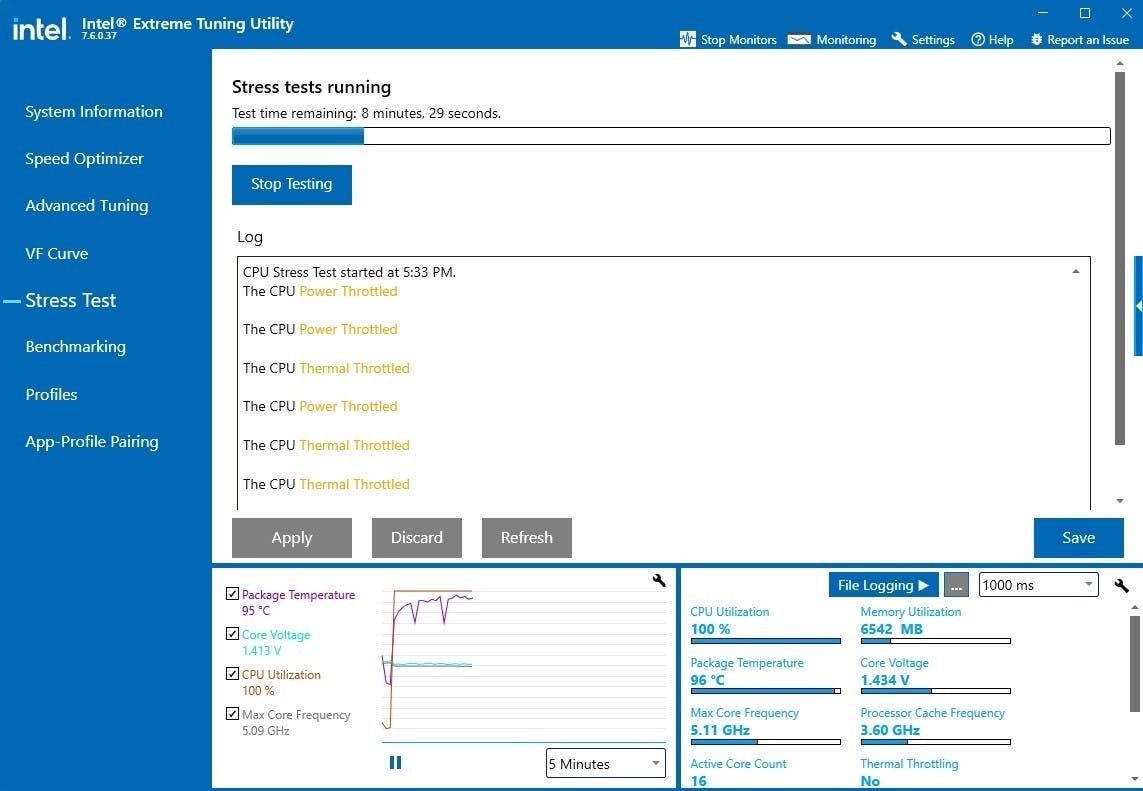
Task: Click the stress test progress bar
Action: 671,136
